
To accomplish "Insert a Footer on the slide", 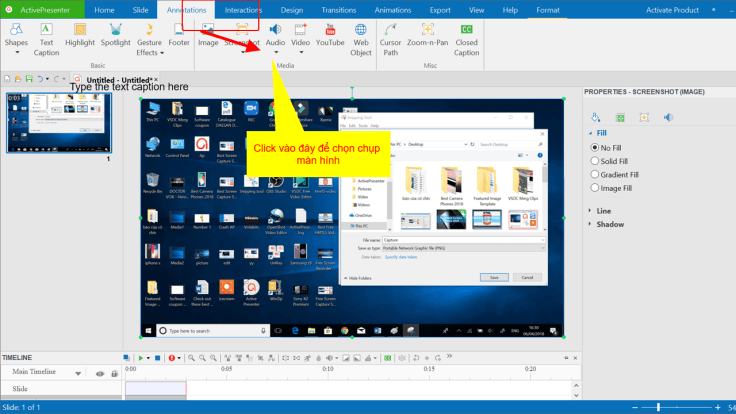I will [179, 36].
